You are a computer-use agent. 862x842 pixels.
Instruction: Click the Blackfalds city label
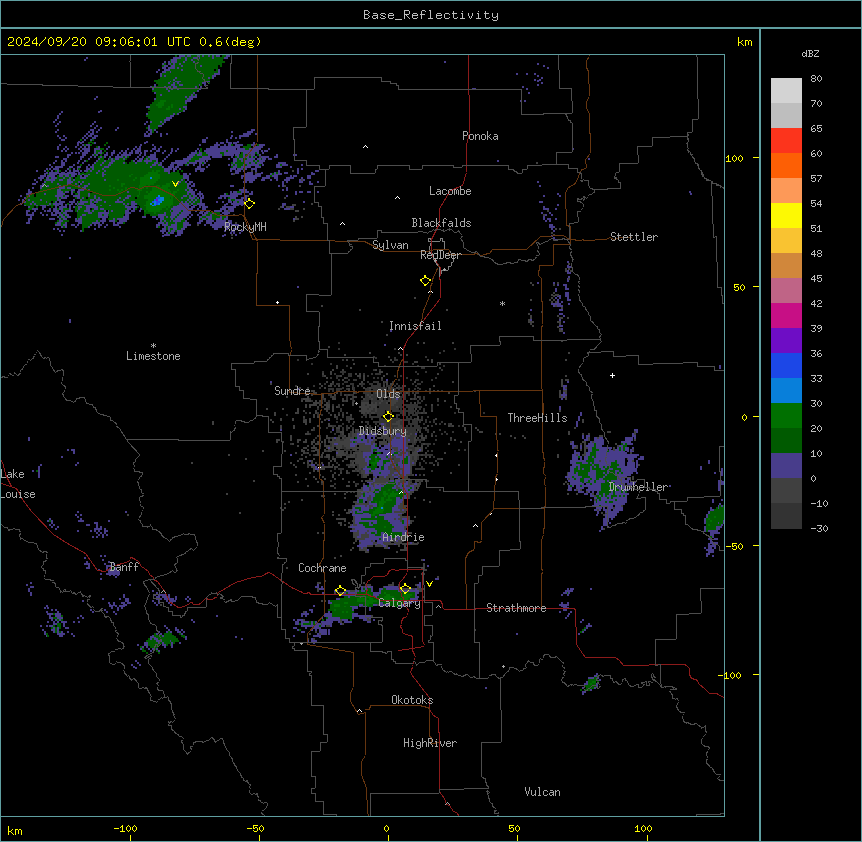(x=441, y=223)
